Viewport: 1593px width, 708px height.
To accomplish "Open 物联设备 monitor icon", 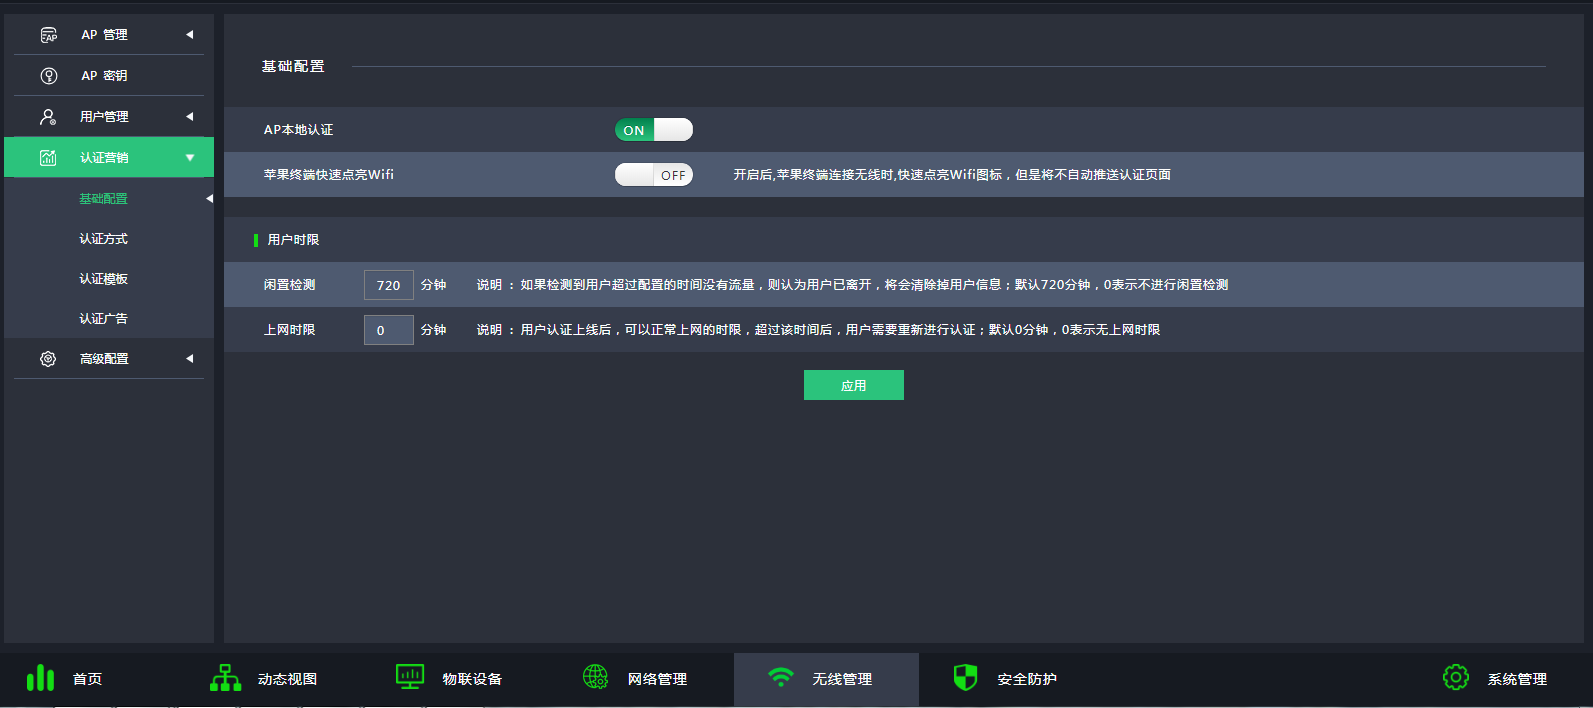I will click(x=410, y=677).
